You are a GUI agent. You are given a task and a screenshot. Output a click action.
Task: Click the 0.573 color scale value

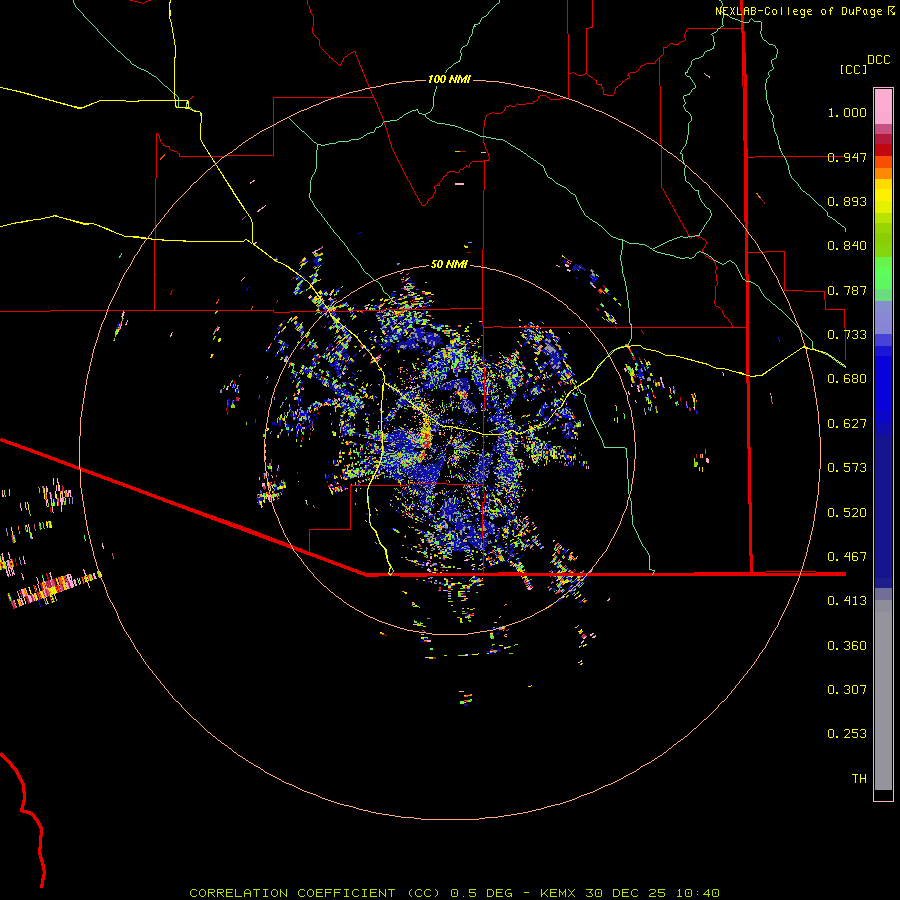coord(847,468)
